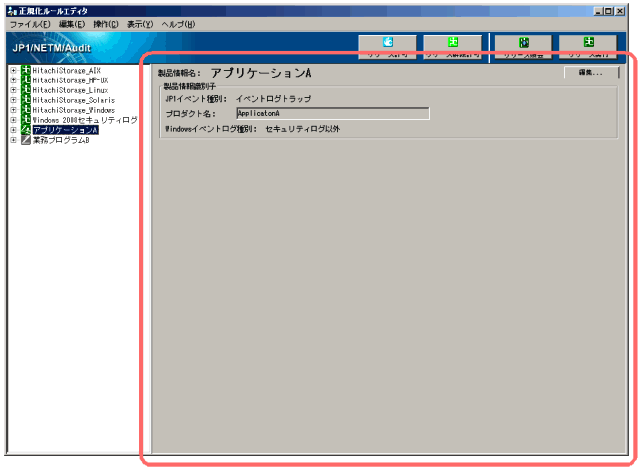The height and width of the screenshot is (470, 640).
Task: Expand the 業務プログラムB tree node
Action: pyautogui.click(x=13, y=140)
